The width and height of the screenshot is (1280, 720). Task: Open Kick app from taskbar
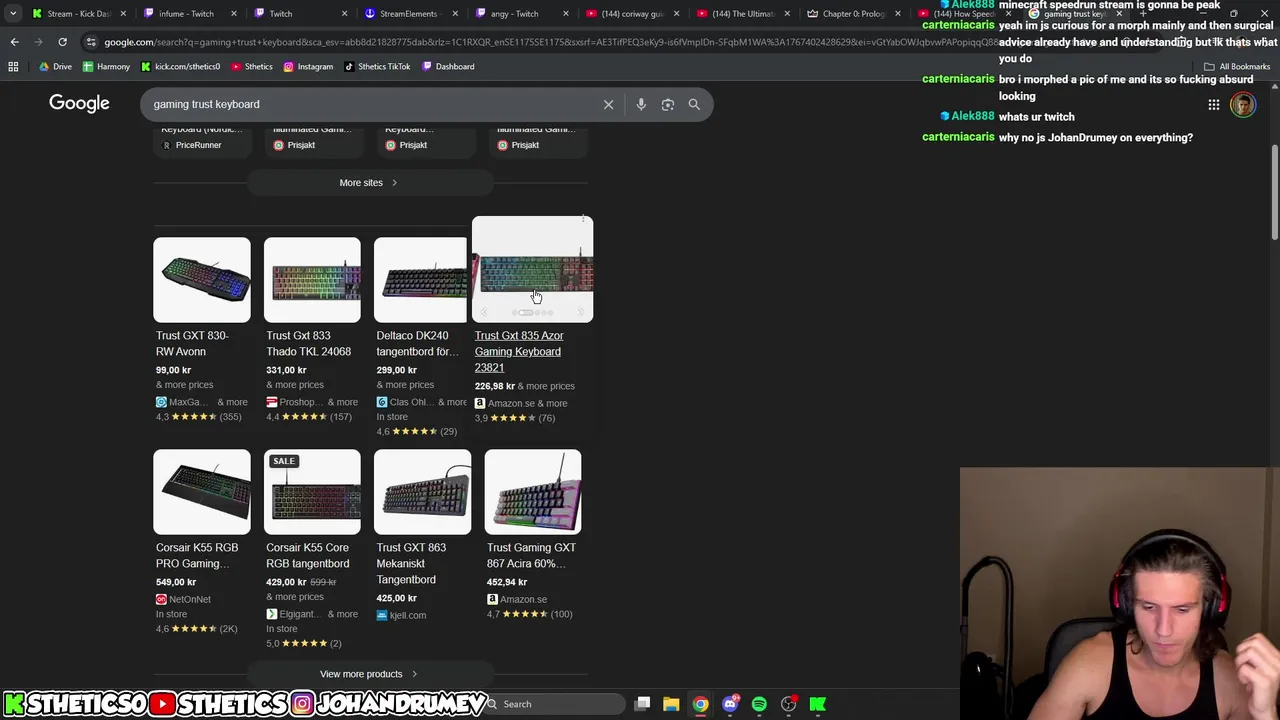click(x=818, y=704)
